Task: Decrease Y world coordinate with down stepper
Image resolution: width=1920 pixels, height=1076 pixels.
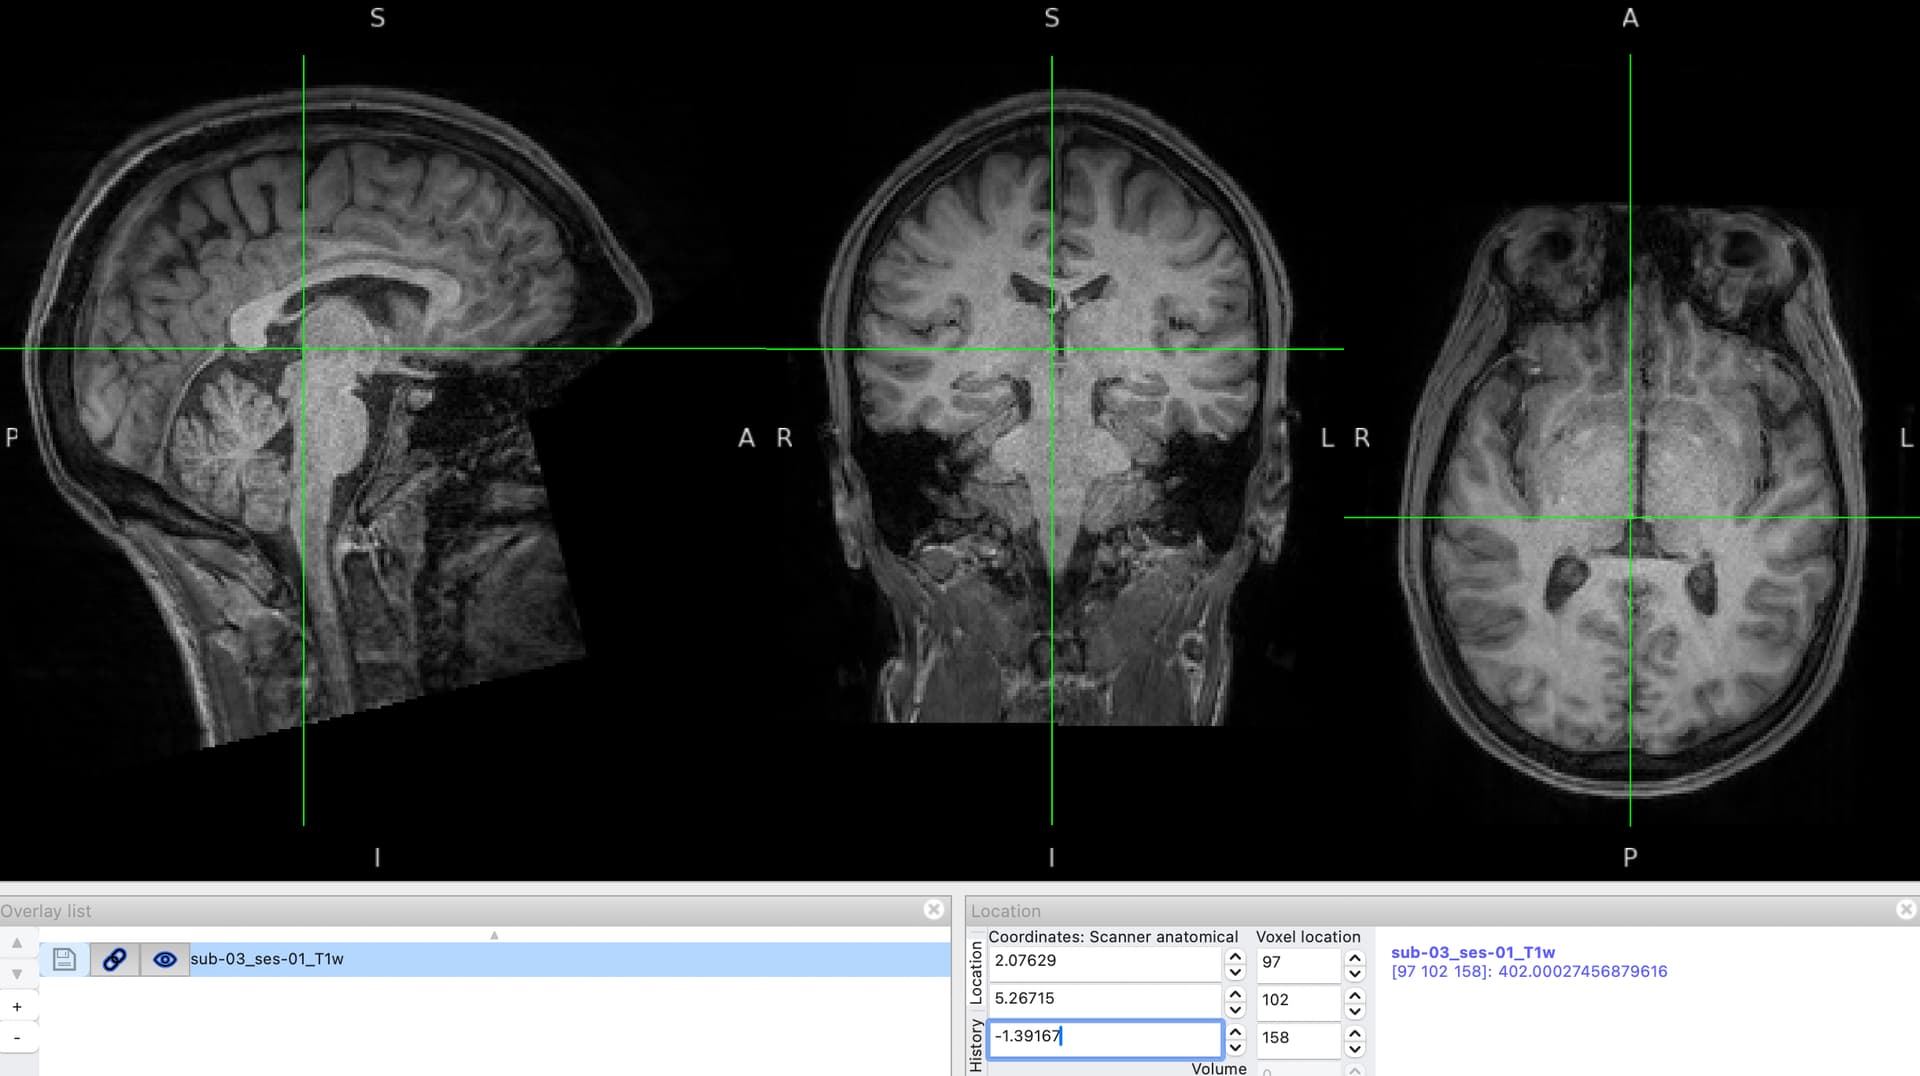Action: 1235,1009
